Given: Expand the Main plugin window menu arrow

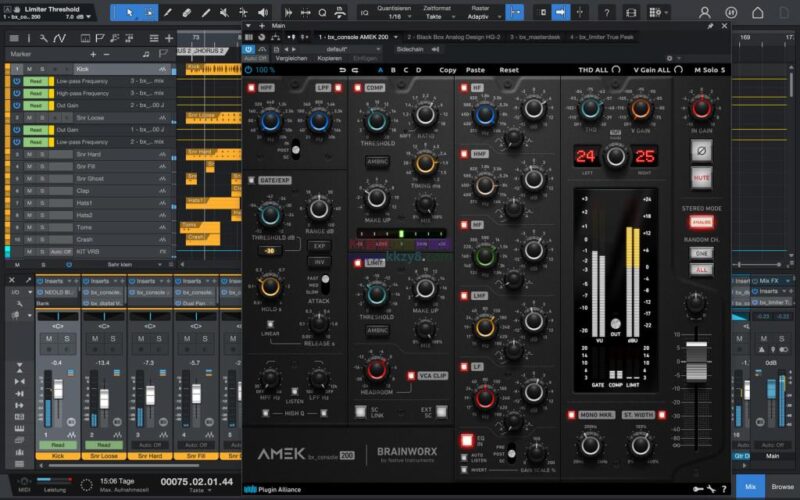Looking at the screenshot, I should pyautogui.click(x=248, y=26).
